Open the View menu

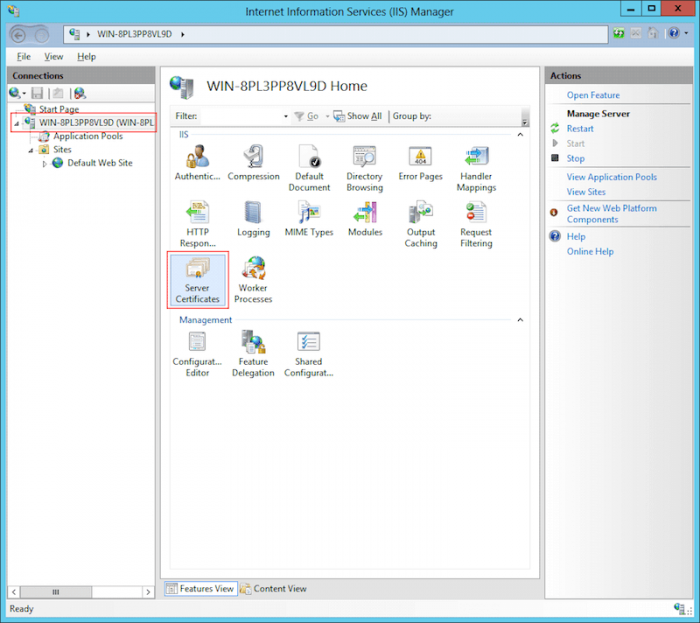coord(53,57)
